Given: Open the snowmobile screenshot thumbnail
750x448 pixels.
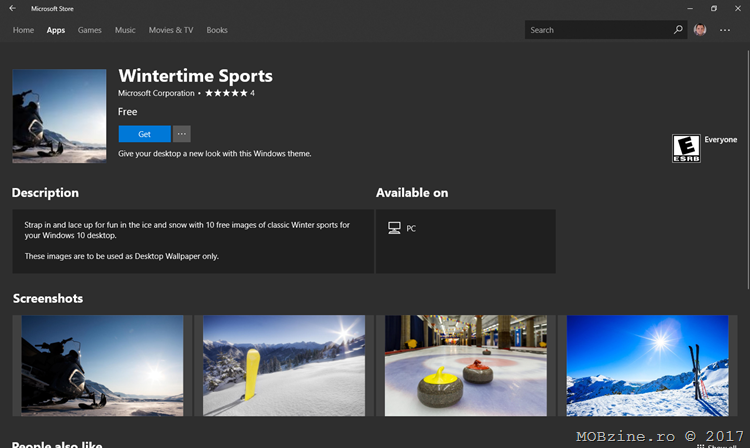Looking at the screenshot, I should point(102,365).
